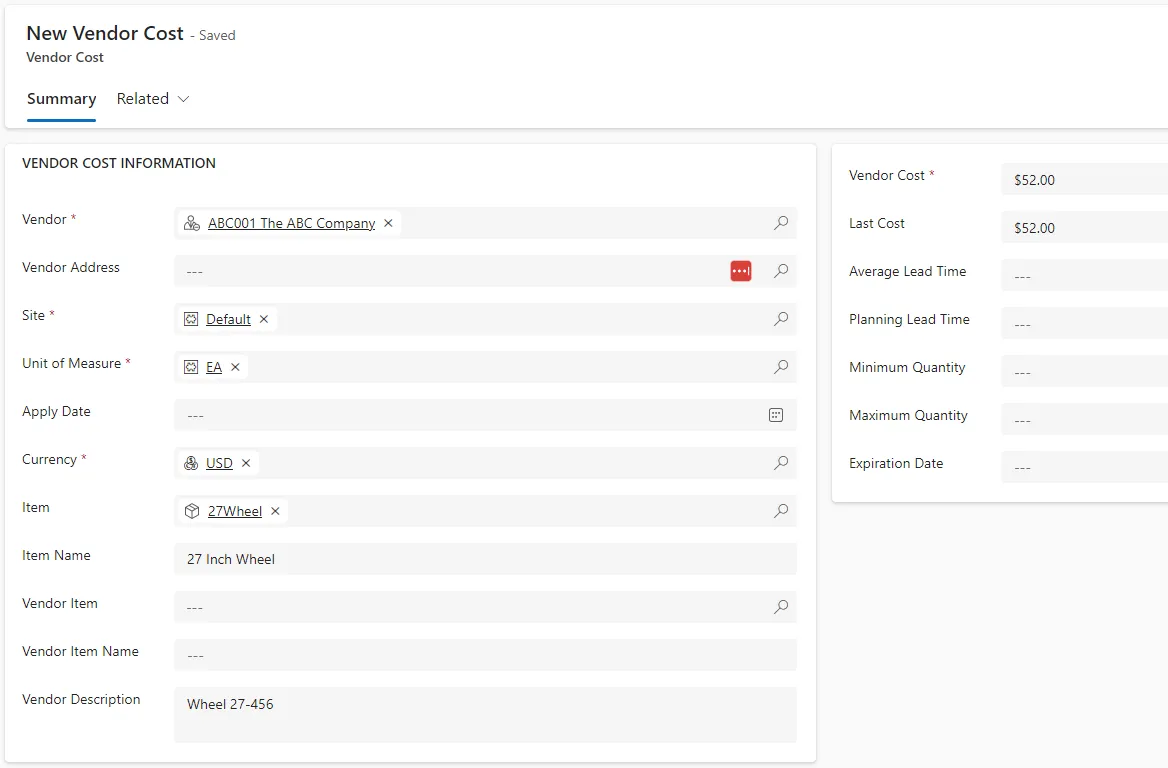Remove ABC001 The ABC Company vendor selection

pyautogui.click(x=388, y=223)
